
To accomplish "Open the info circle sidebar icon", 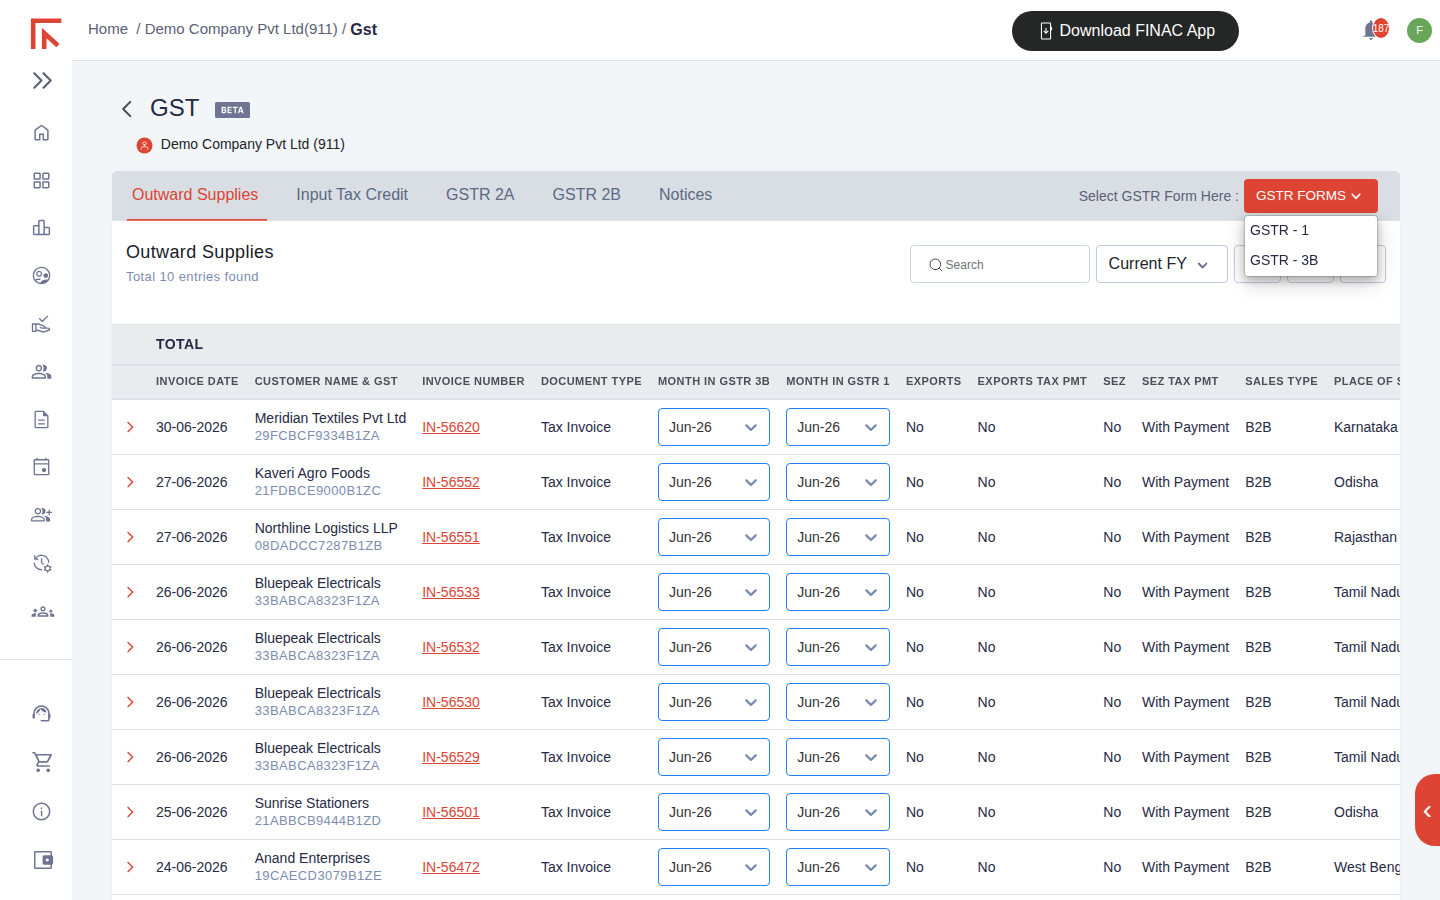I will 41,811.
